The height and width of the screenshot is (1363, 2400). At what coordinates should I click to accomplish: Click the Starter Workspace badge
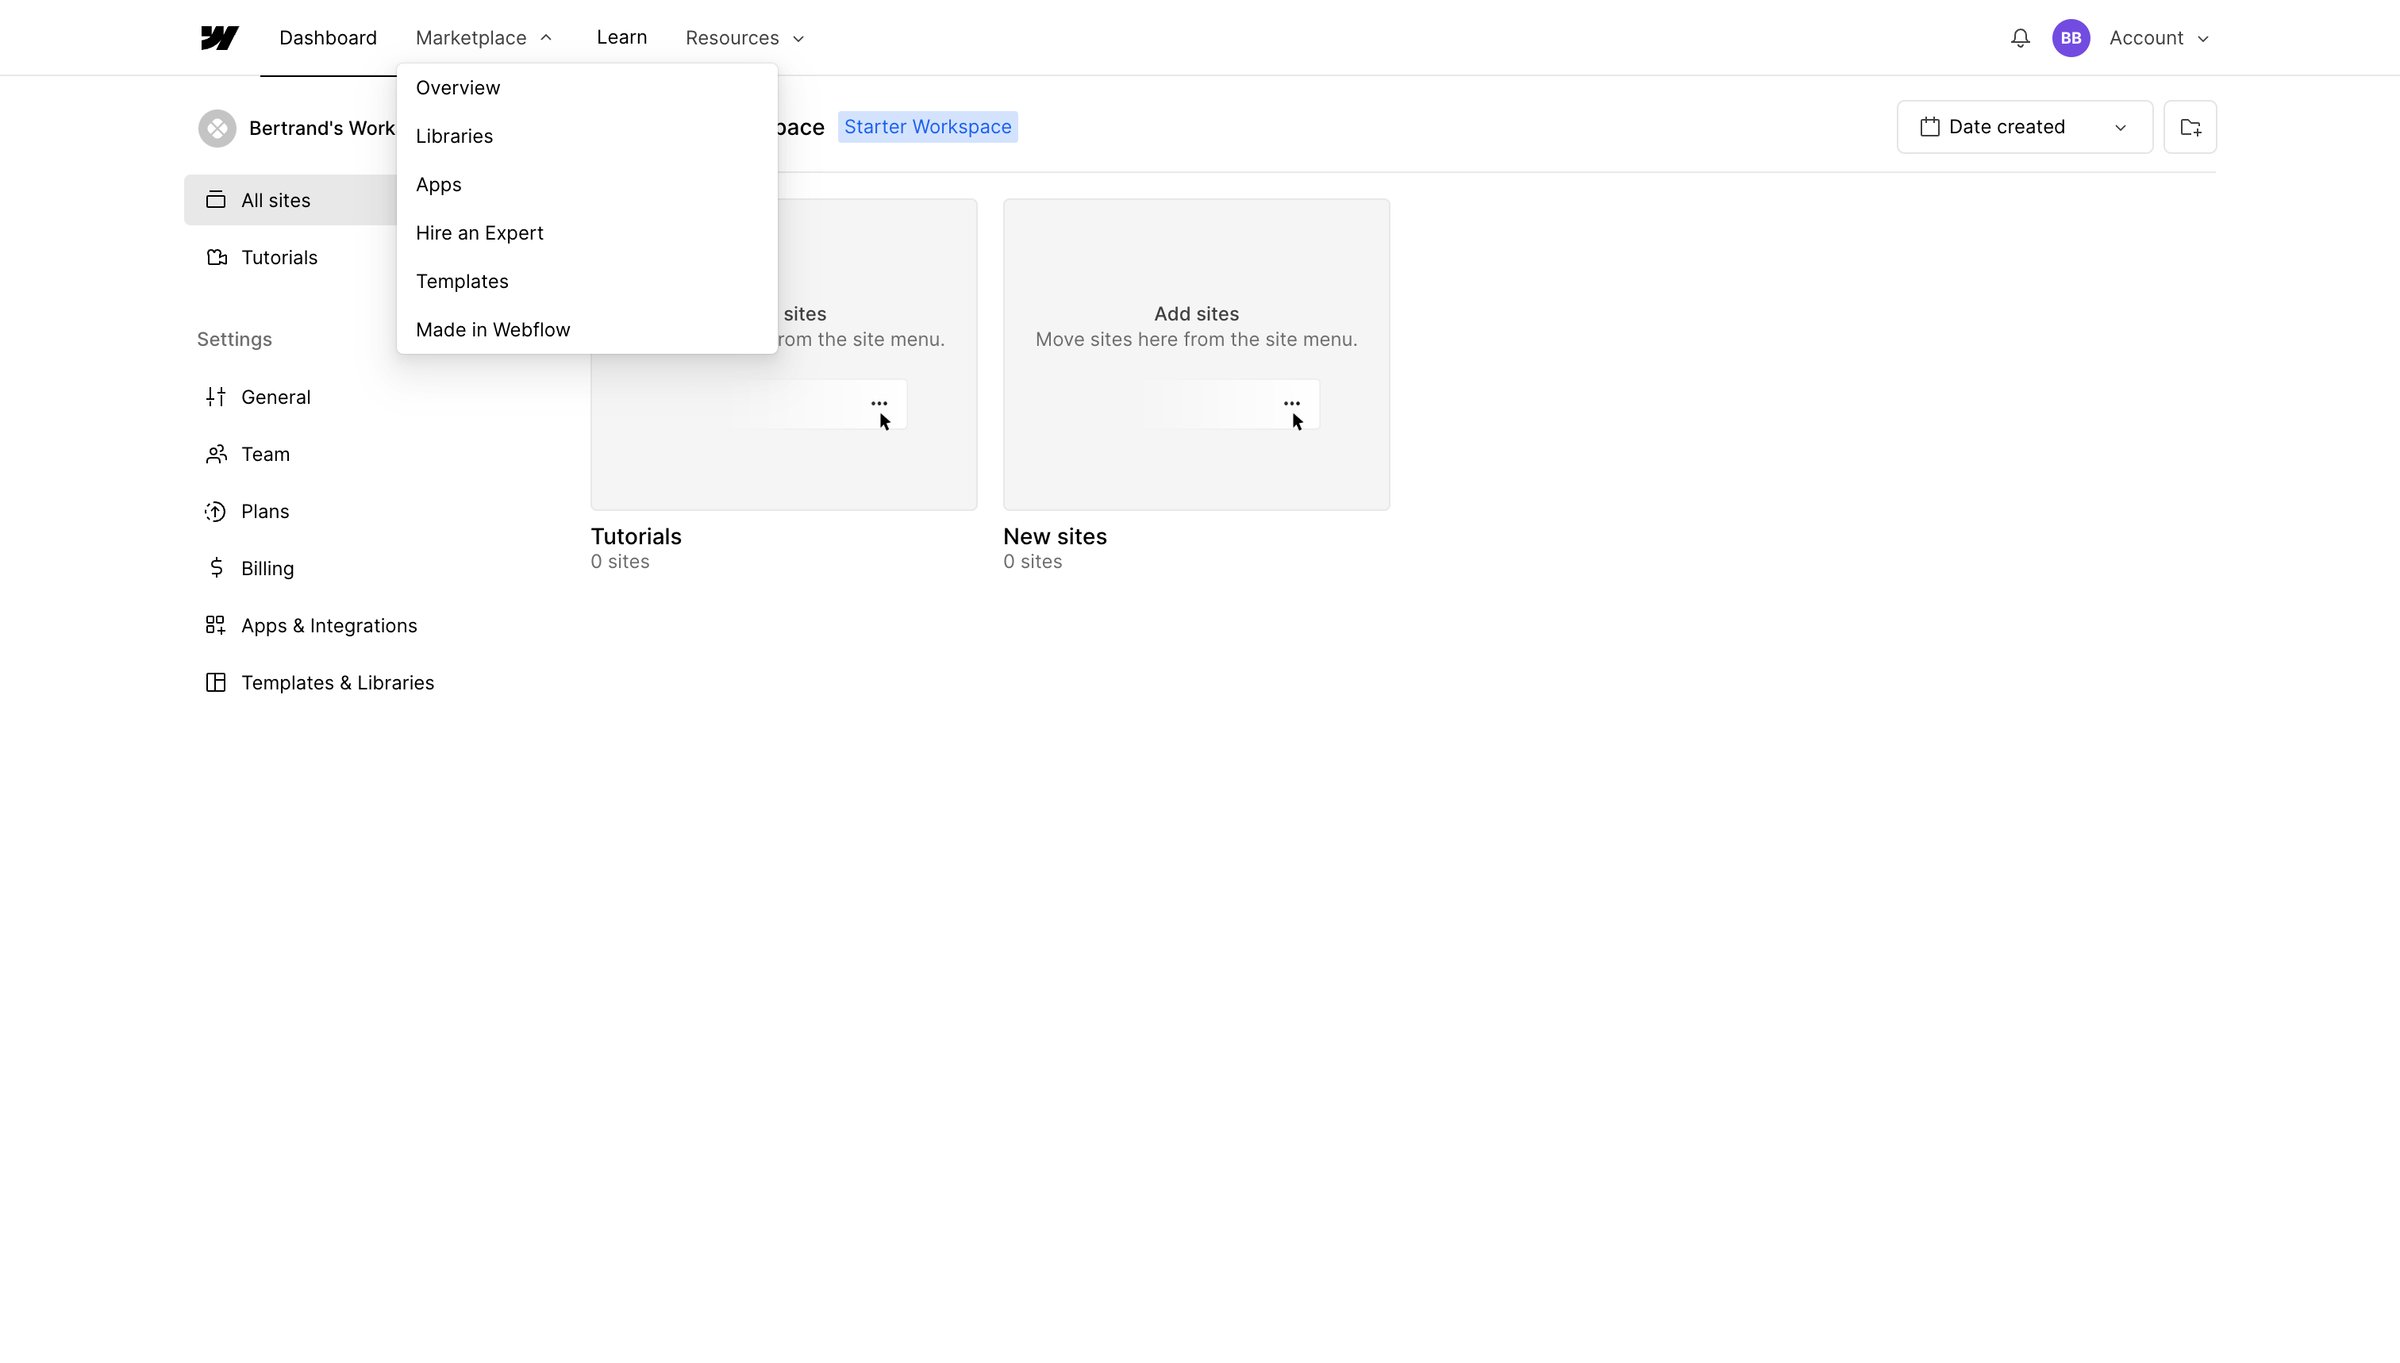(x=927, y=127)
